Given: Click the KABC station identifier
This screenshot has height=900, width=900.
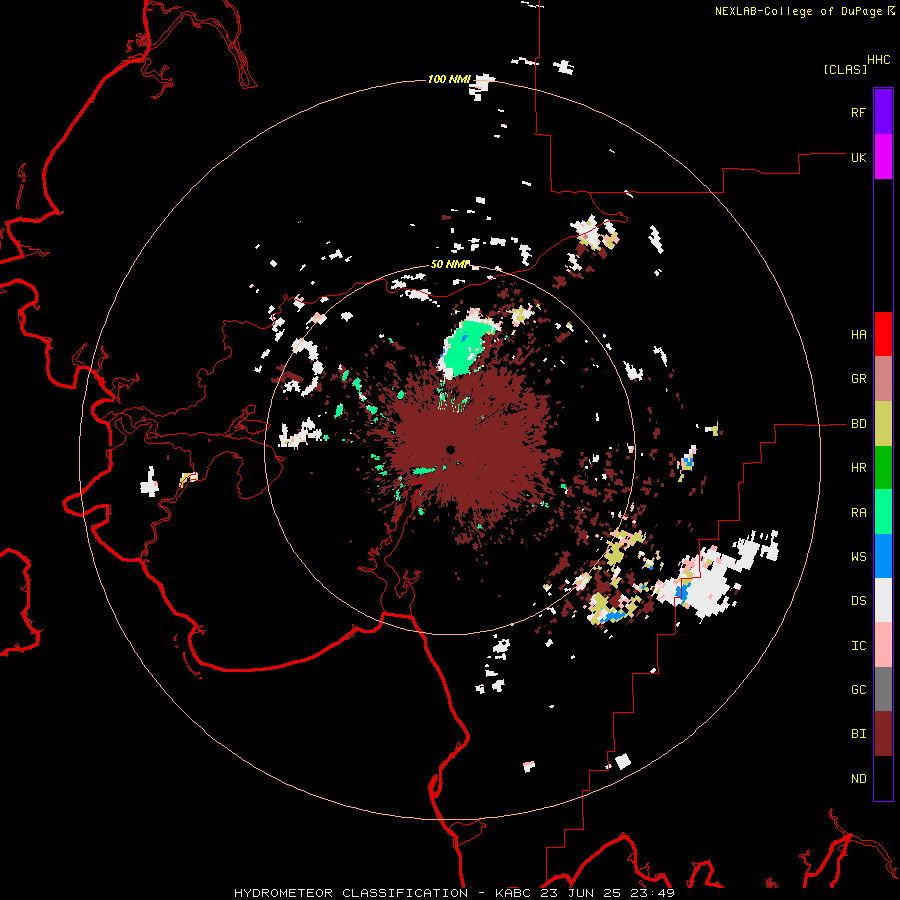Looking at the screenshot, I should [x=514, y=893].
